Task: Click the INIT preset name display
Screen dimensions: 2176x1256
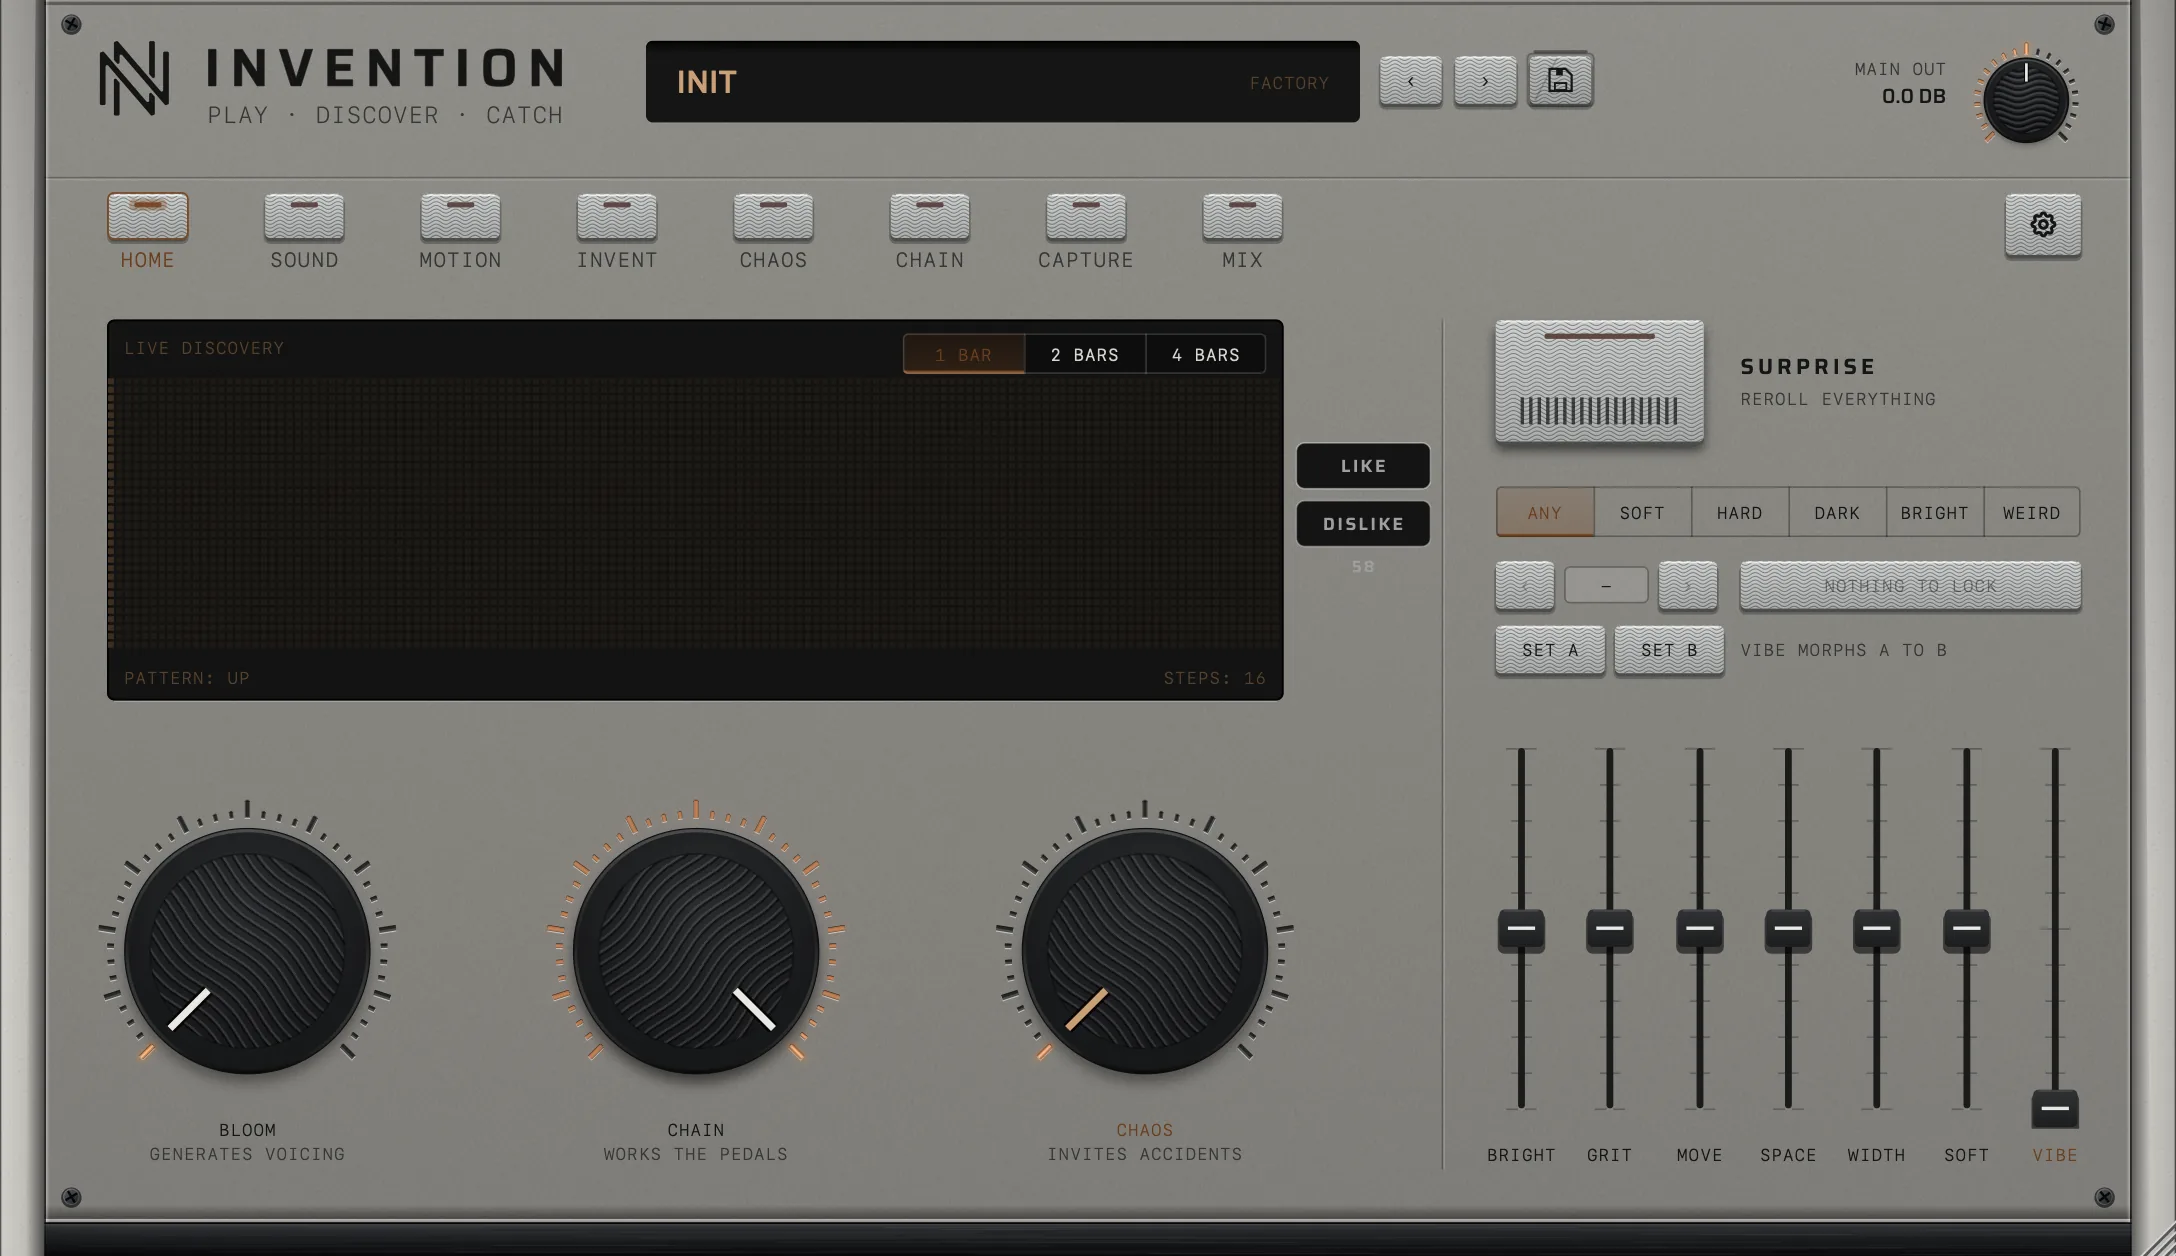Action: tap(1003, 82)
